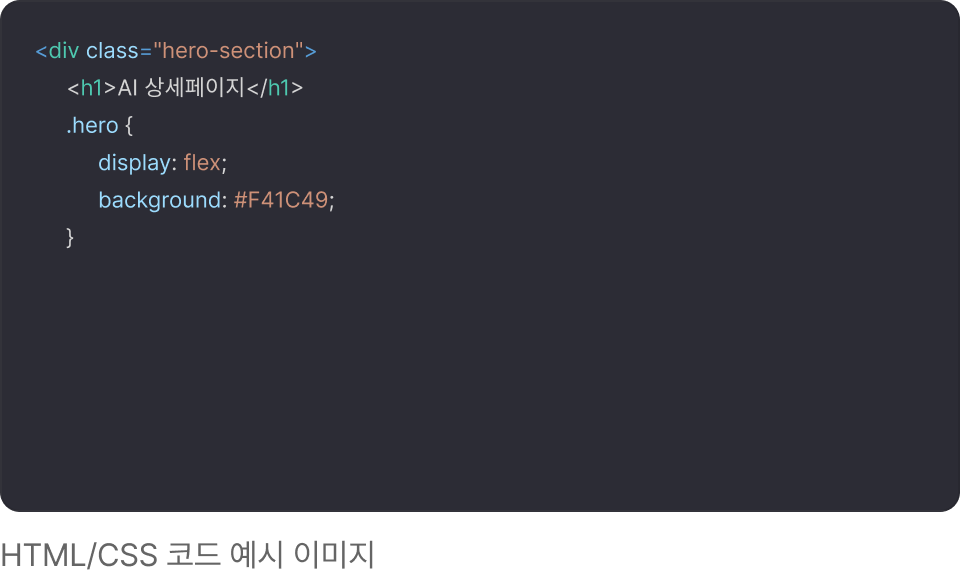Click the "AI" heading text

click(x=128, y=88)
